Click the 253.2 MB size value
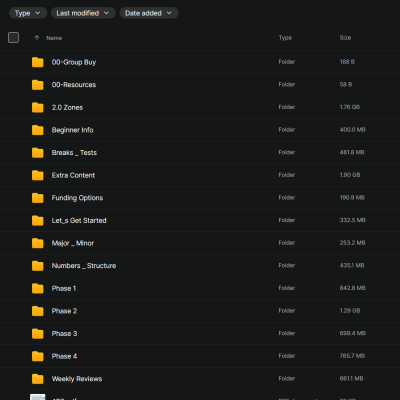Viewport: 400px width, 400px height. 352,243
